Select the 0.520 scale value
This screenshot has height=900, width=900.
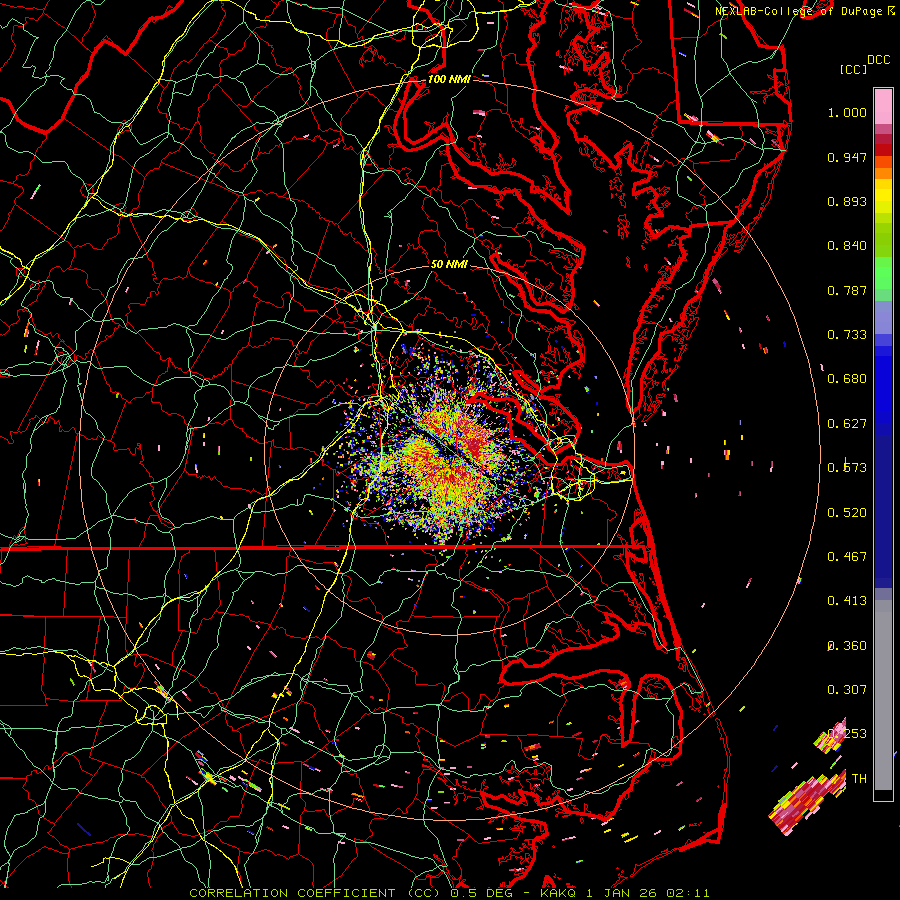tap(847, 513)
